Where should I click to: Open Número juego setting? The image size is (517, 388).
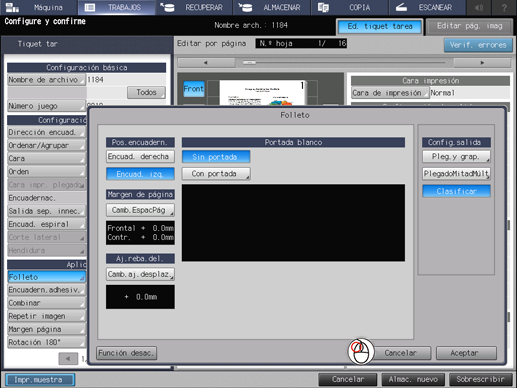(x=46, y=106)
